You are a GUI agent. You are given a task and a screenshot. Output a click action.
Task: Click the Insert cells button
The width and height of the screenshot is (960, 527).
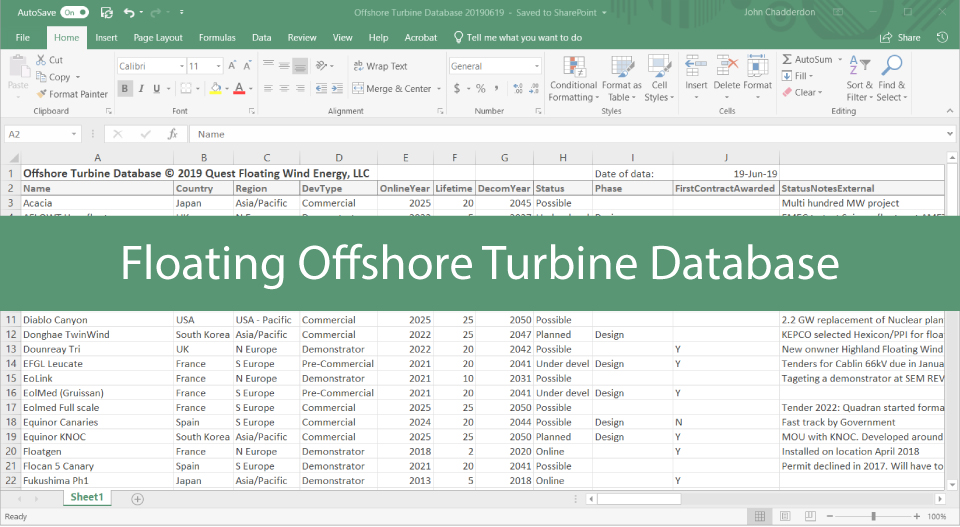pyautogui.click(x=696, y=78)
